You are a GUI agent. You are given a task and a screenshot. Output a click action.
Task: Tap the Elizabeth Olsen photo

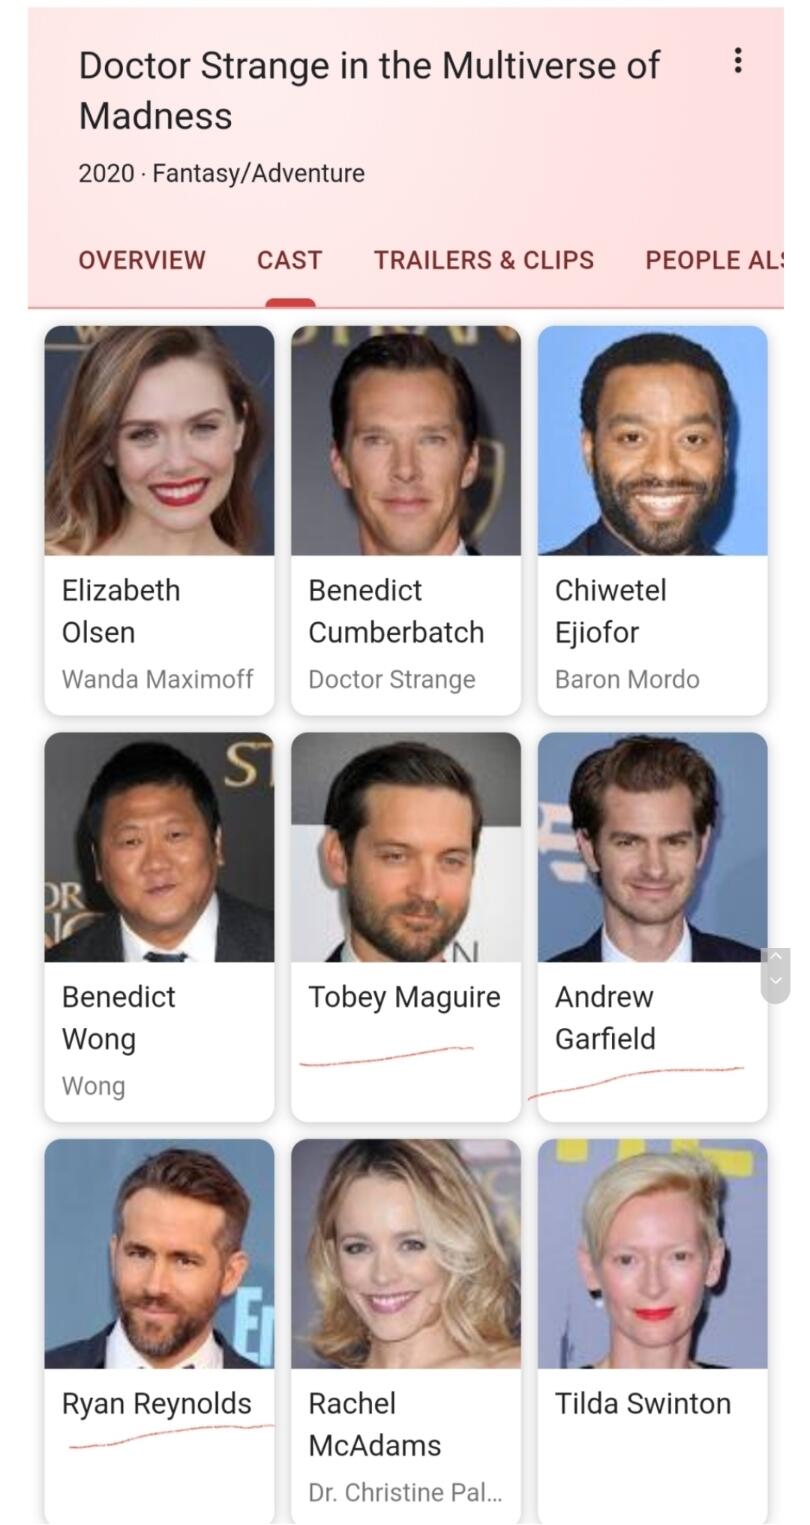(x=159, y=440)
